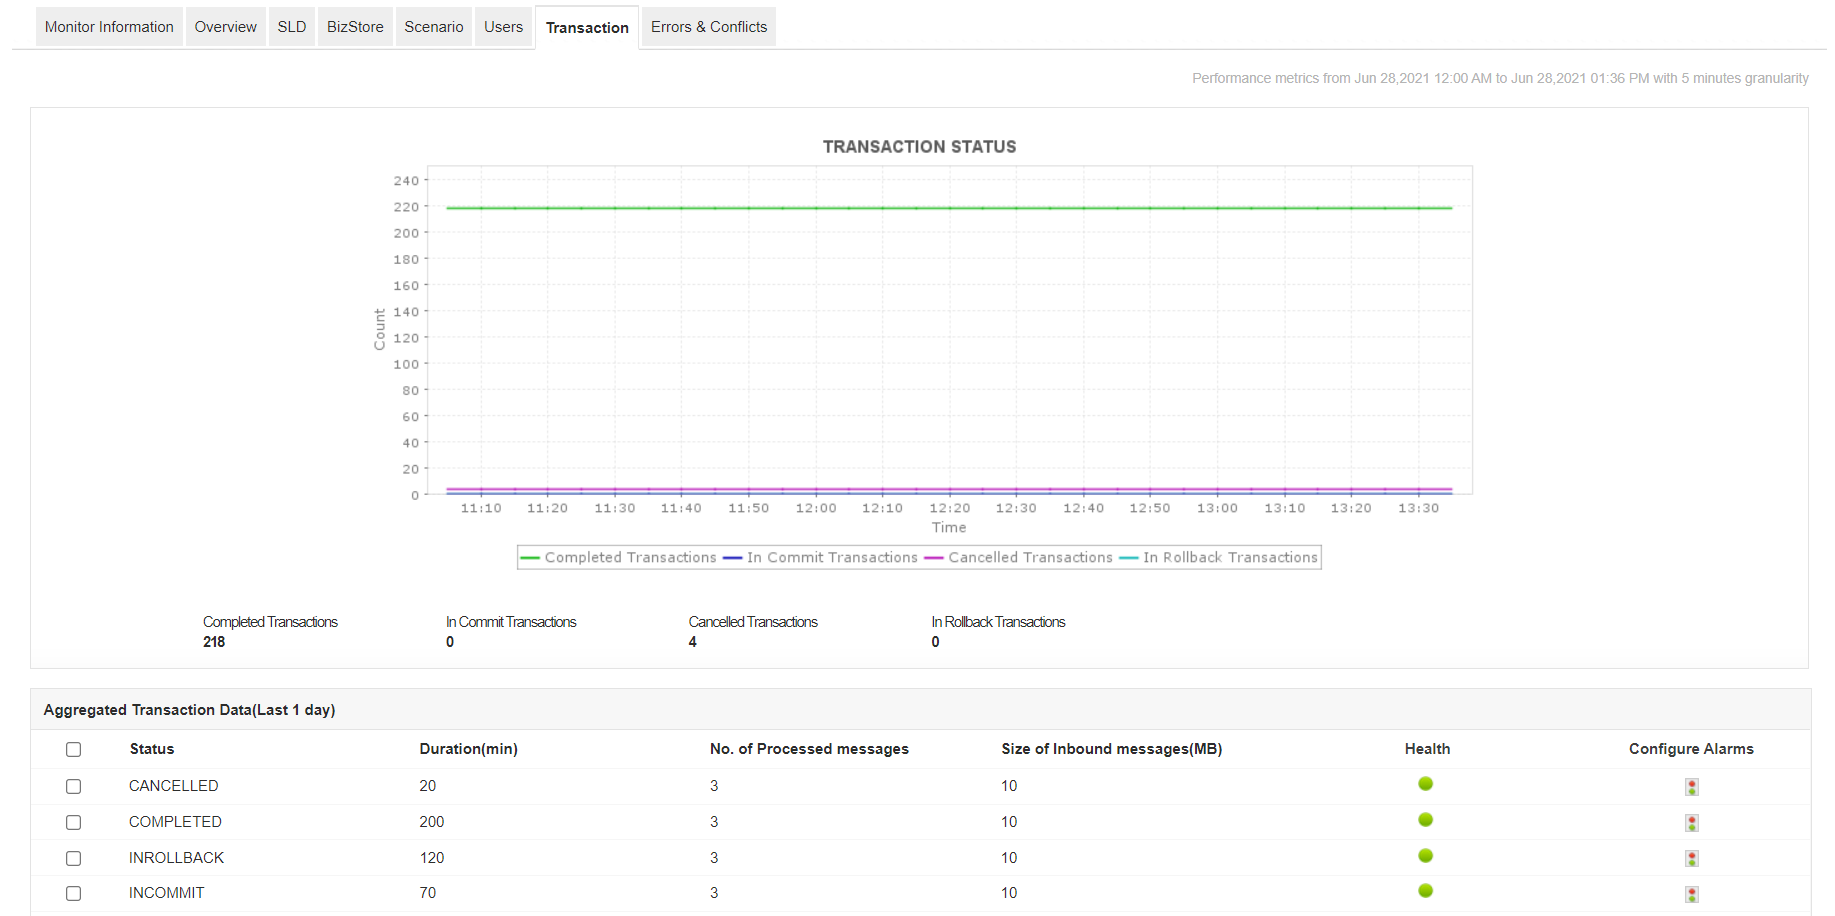
Task: Click health indicator of COMPLETED row
Action: 1425,820
